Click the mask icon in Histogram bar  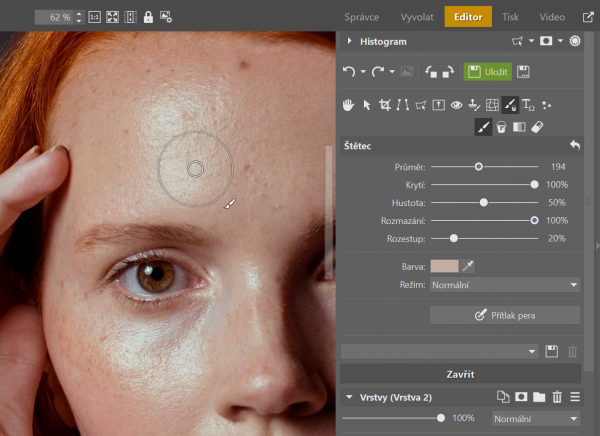pos(546,41)
